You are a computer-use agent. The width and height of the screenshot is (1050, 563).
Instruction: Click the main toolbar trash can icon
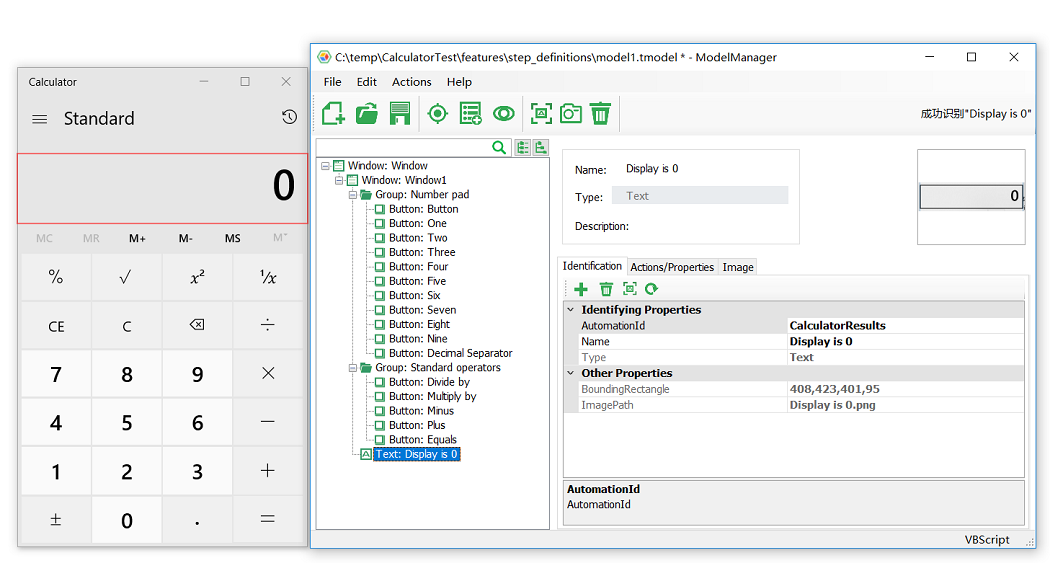click(x=600, y=114)
